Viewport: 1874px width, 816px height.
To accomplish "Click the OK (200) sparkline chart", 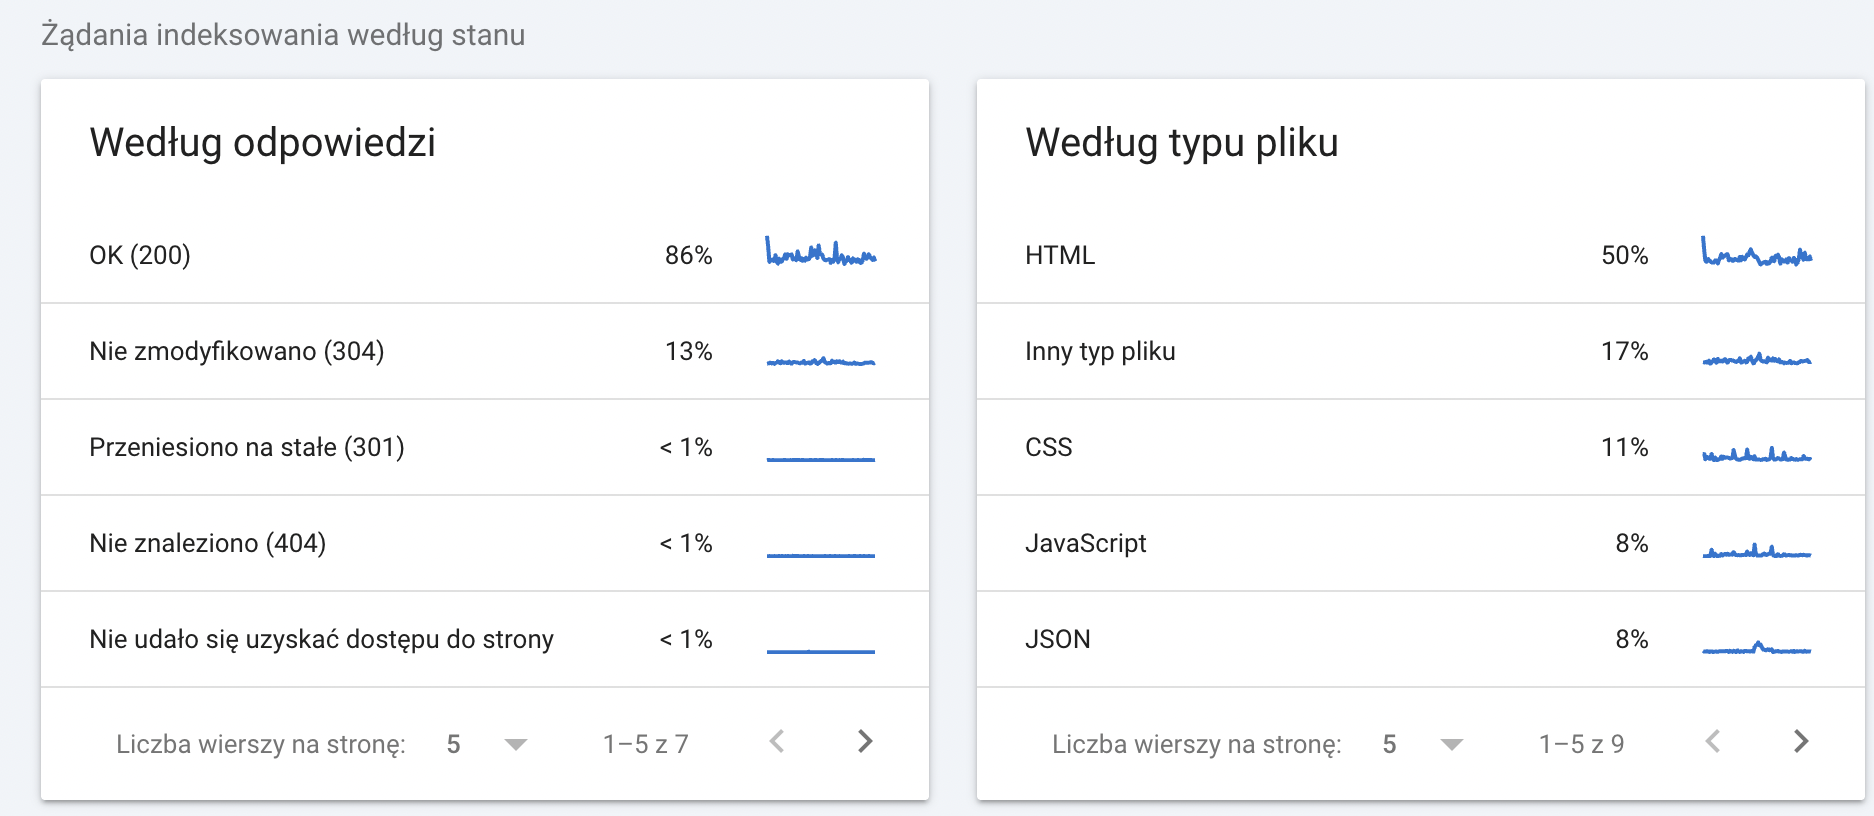I will tap(820, 252).
